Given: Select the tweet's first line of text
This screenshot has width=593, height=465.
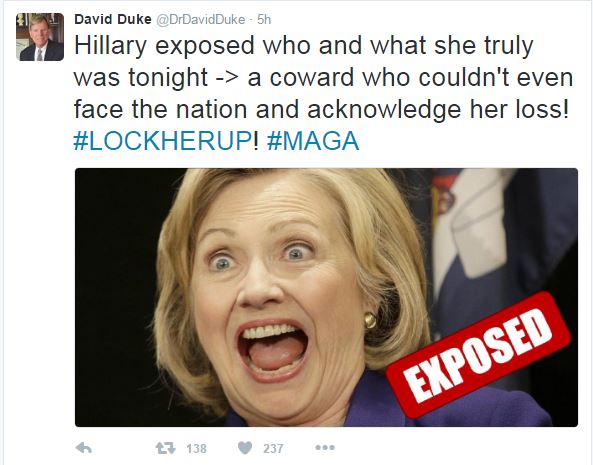Looking at the screenshot, I should (304, 46).
